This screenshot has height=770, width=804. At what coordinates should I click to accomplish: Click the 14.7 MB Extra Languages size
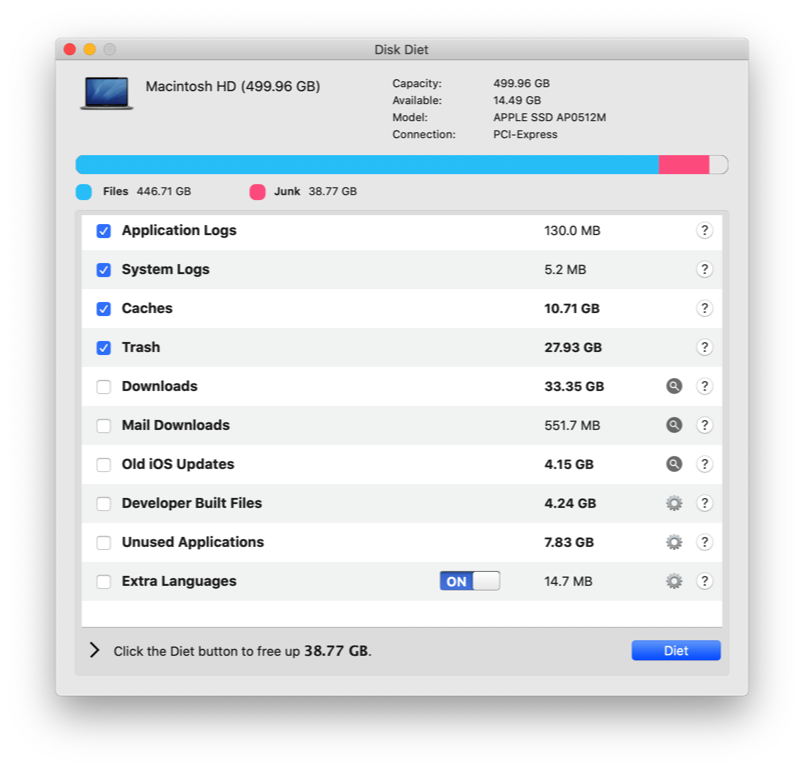click(568, 581)
